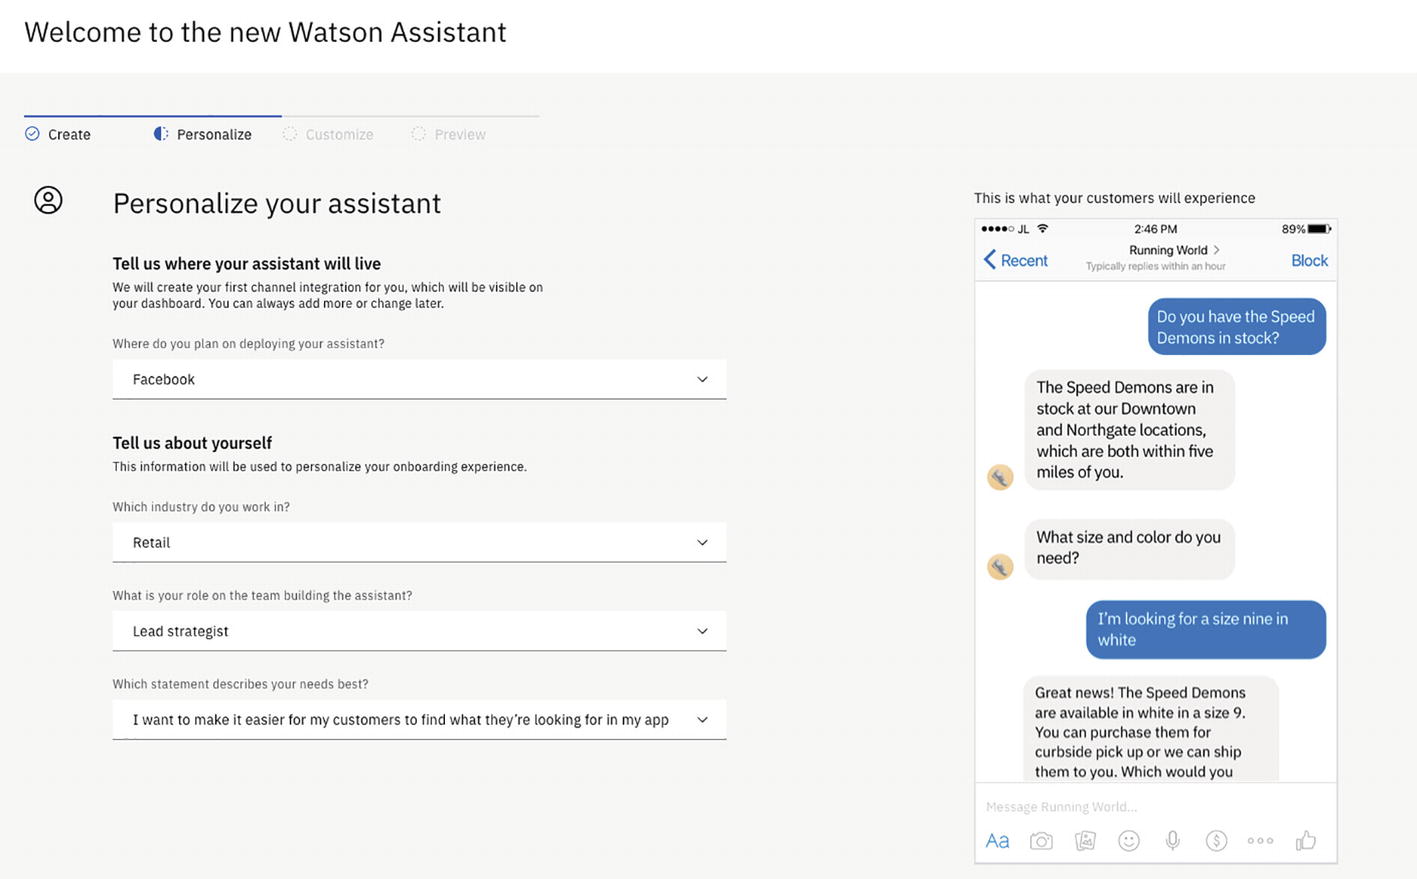
Task: Click the Recent back link
Action: [1016, 261]
